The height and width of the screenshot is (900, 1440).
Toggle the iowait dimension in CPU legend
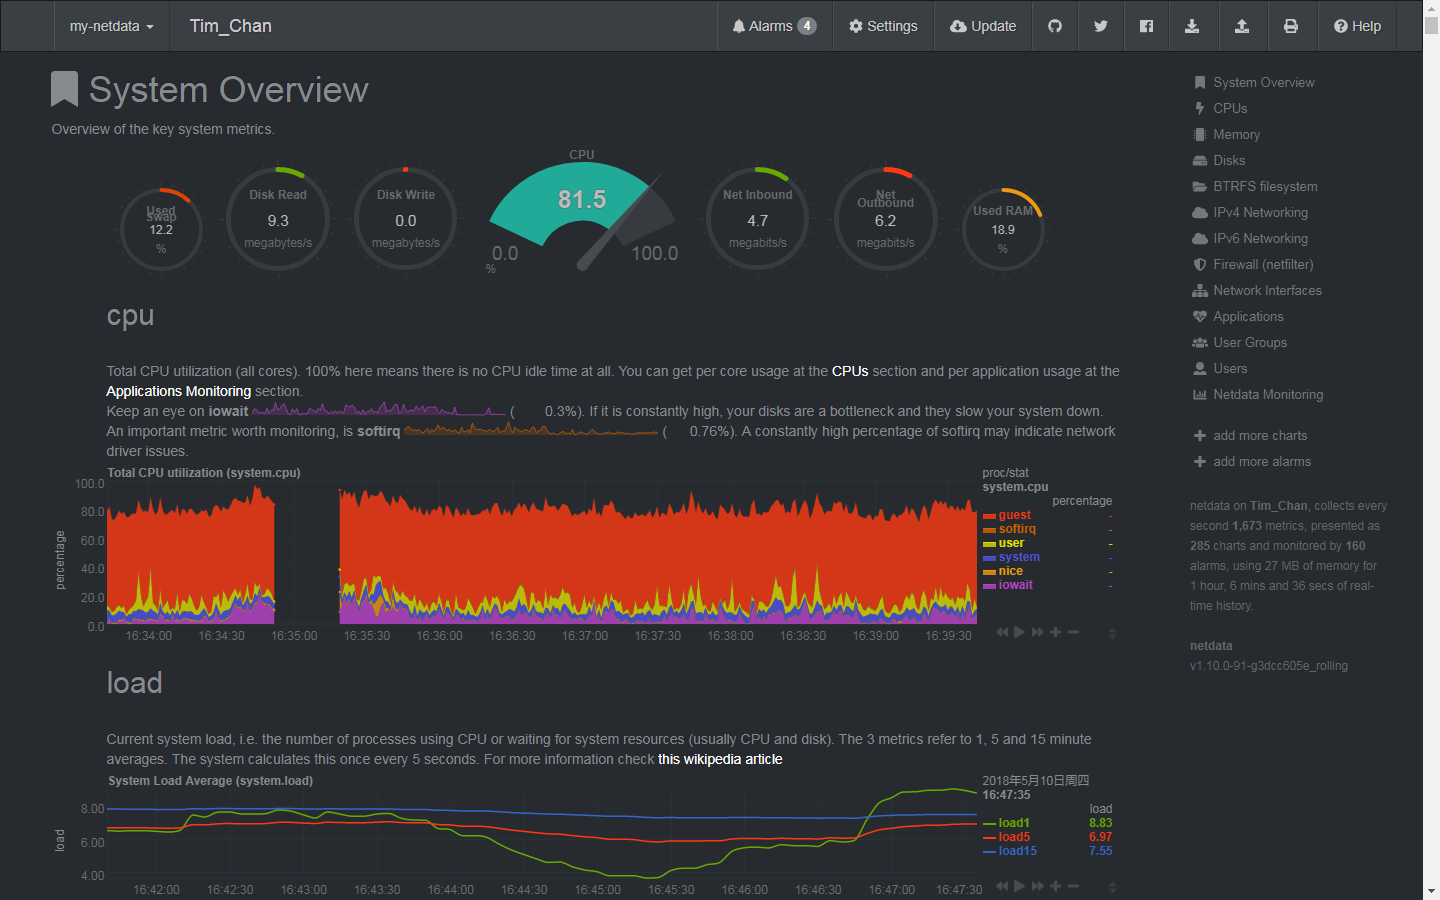coord(1015,585)
